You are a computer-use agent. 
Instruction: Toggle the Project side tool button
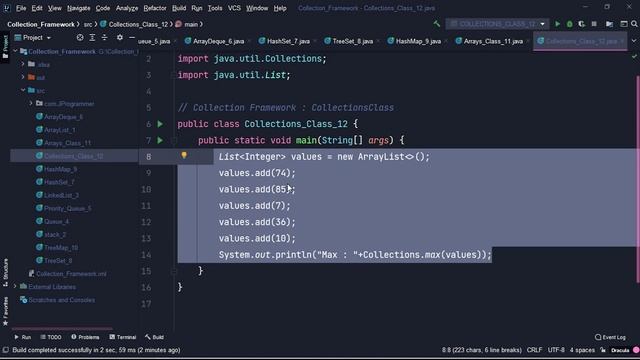5,47
